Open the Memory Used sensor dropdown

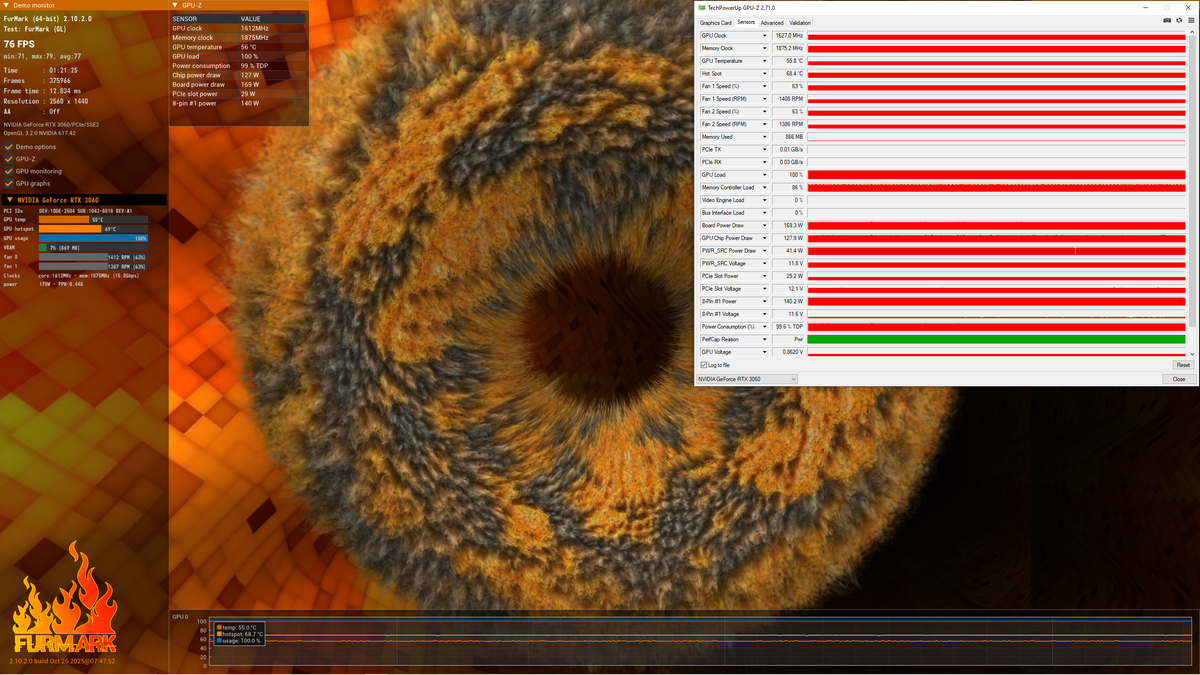[765, 137]
